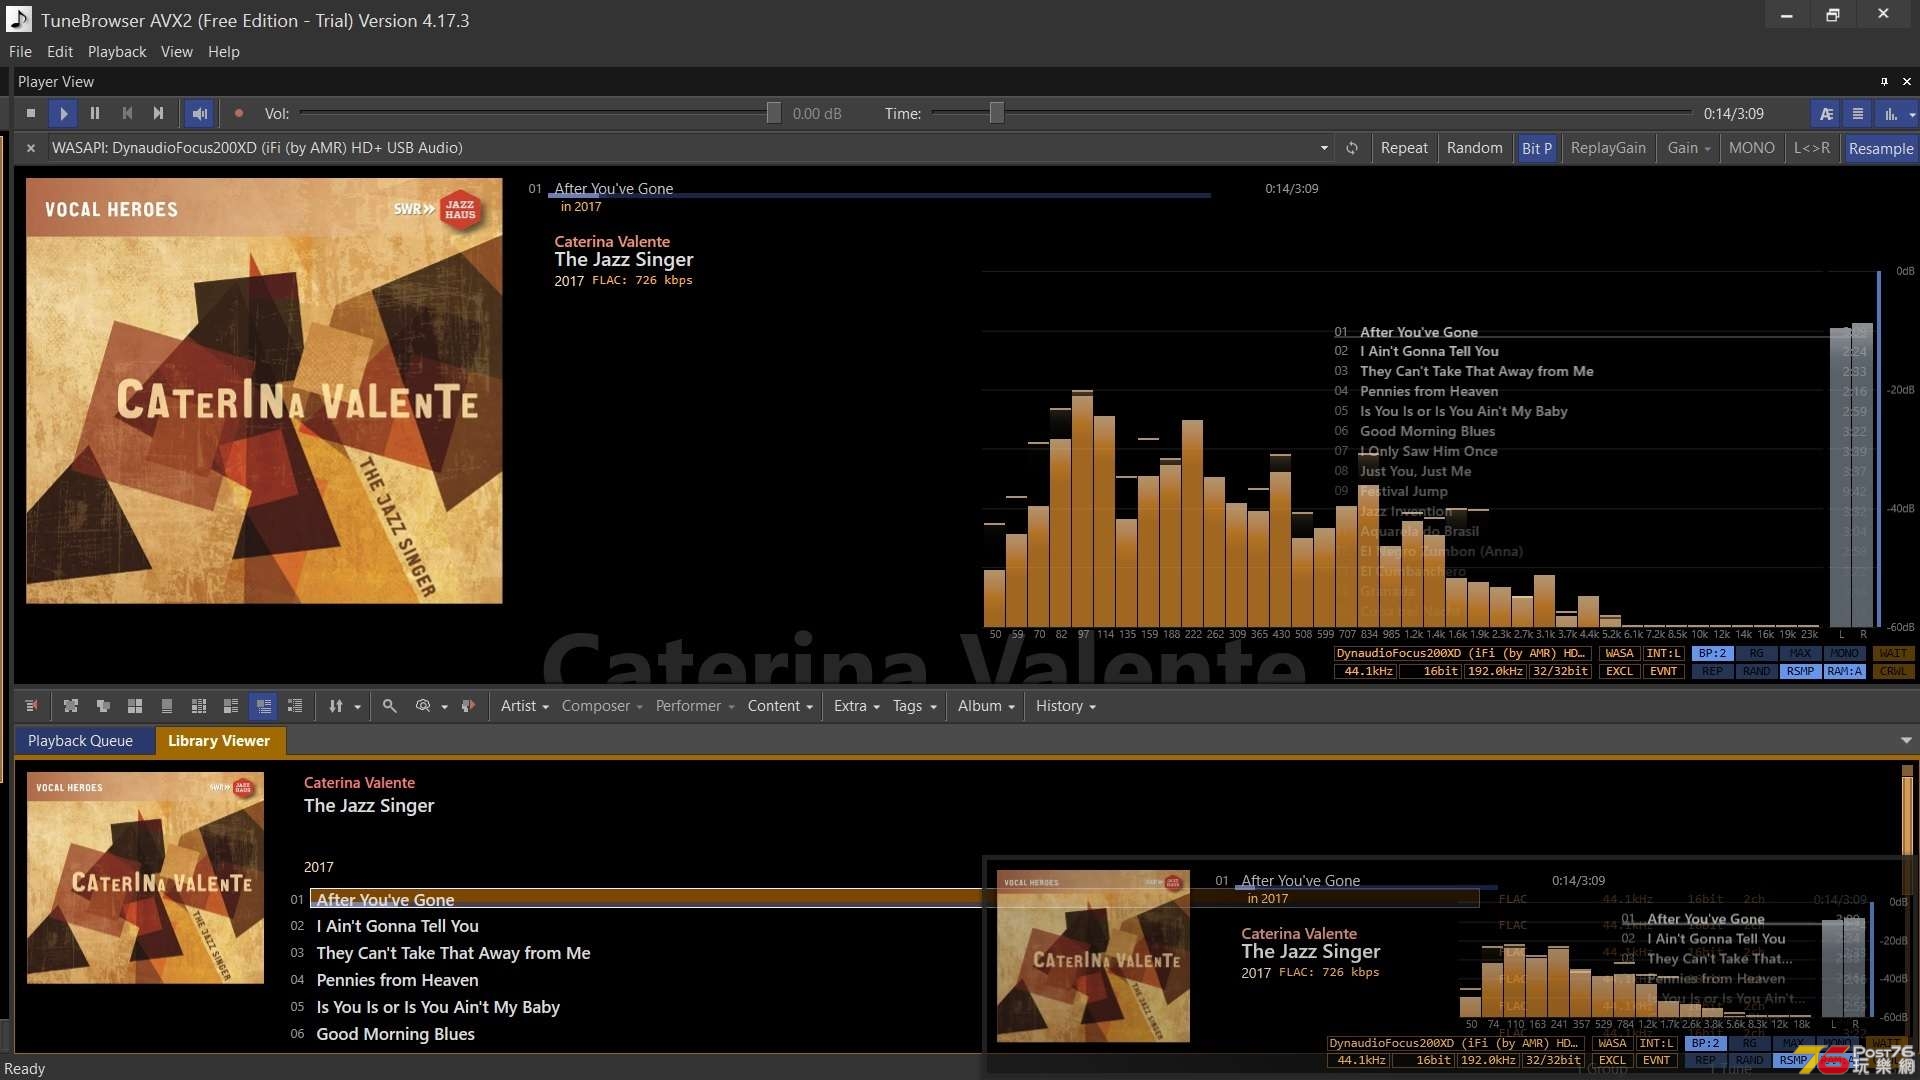This screenshot has width=1920, height=1080.
Task: Toggle Random playback mode
Action: pos(1474,148)
